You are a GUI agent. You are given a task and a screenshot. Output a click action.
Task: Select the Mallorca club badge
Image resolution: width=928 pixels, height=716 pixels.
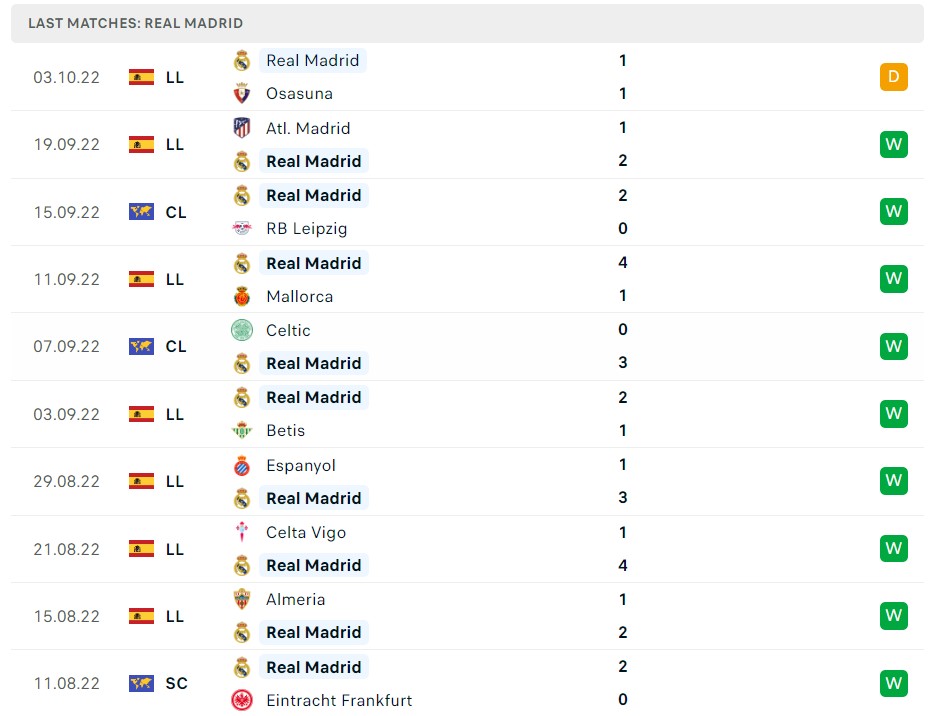coord(241,296)
